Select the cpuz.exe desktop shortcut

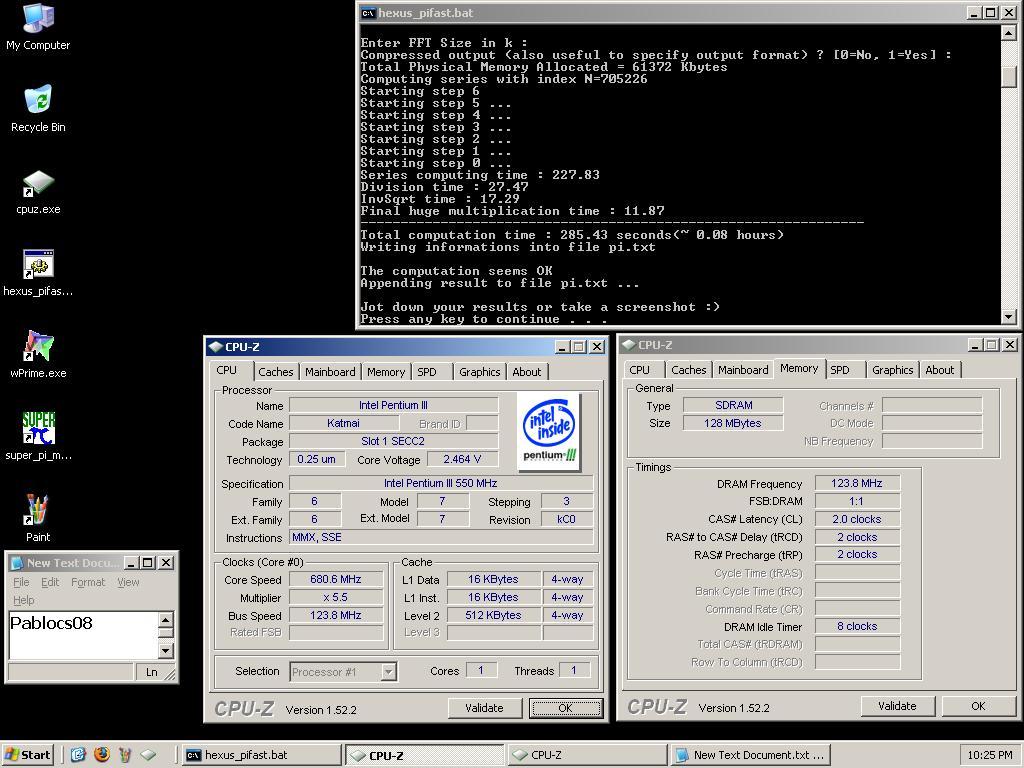click(x=38, y=191)
